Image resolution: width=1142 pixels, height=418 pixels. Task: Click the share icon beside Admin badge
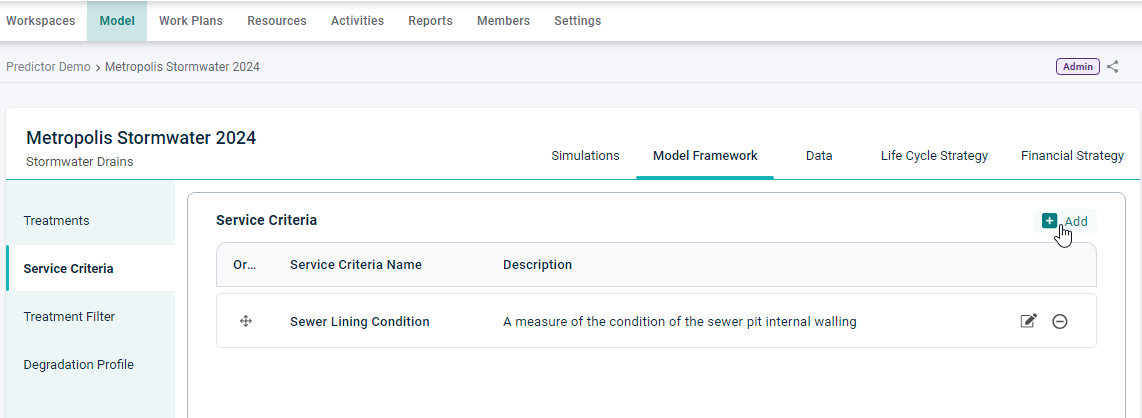coord(1112,67)
